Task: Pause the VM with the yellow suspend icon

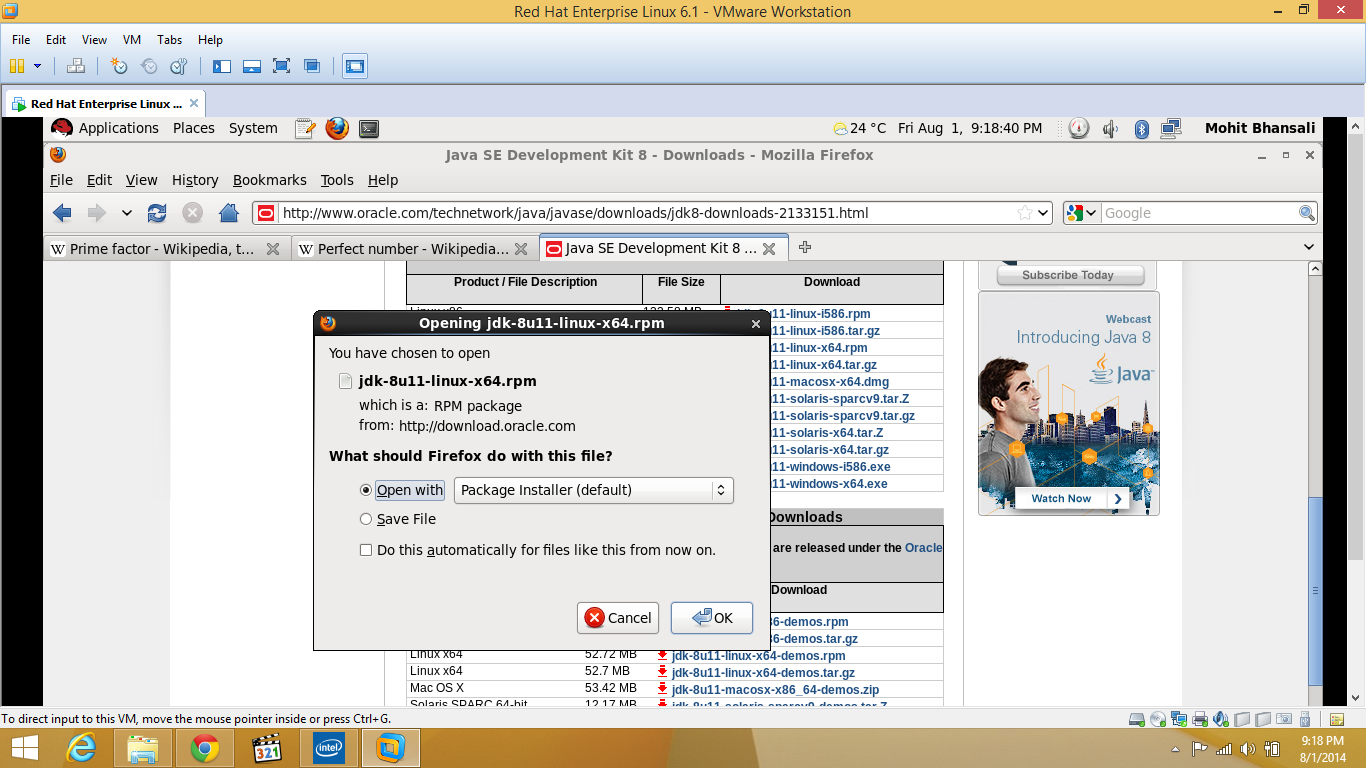Action: (17, 66)
